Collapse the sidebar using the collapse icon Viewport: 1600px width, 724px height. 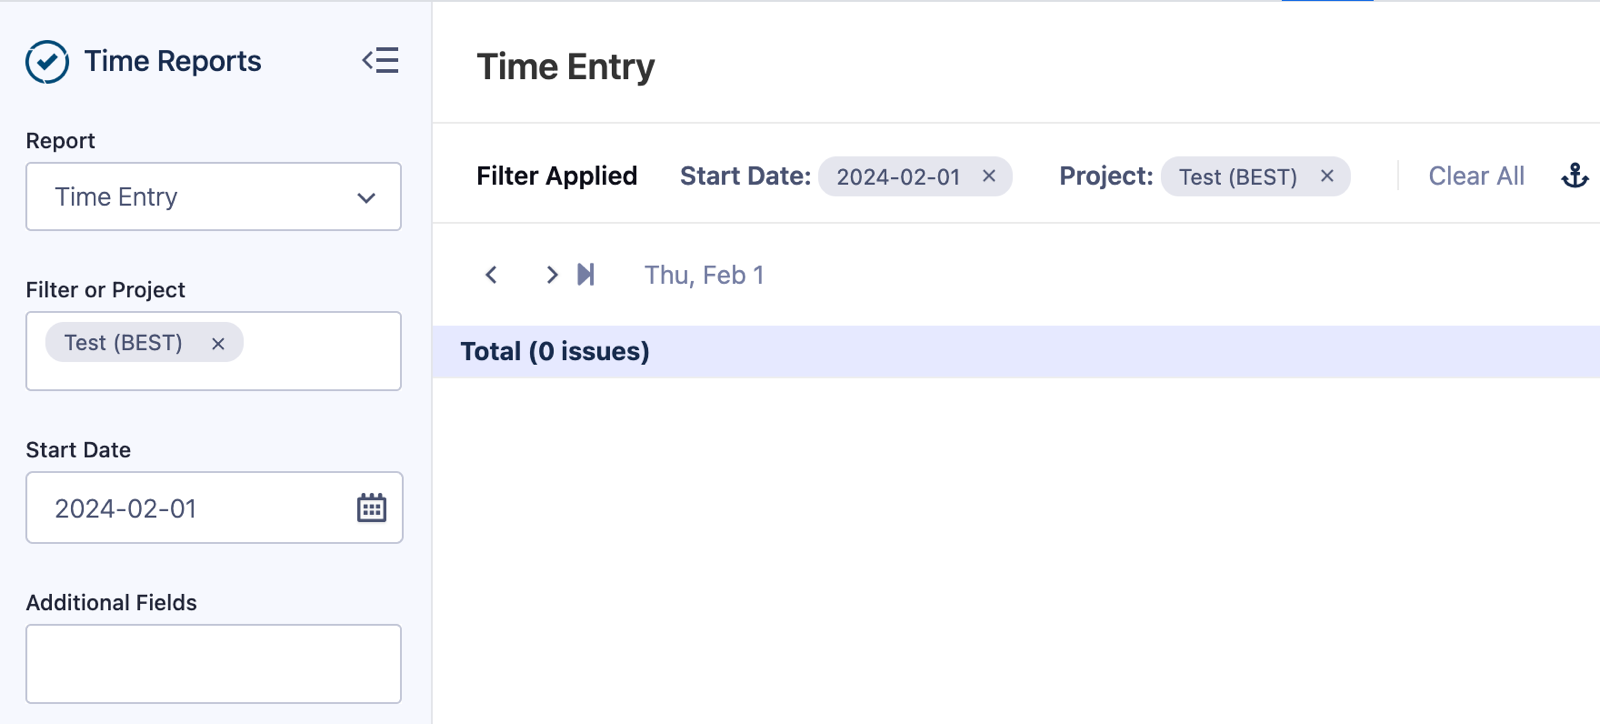pos(380,61)
